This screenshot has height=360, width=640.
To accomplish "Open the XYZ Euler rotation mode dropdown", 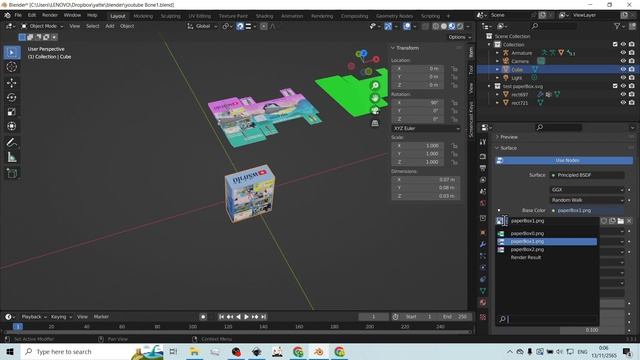I will (x=426, y=128).
